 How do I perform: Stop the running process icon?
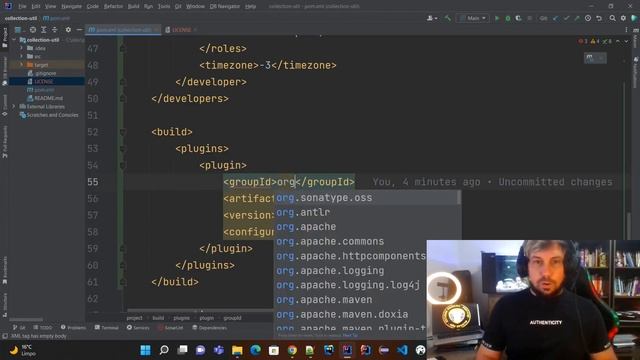tap(529, 18)
